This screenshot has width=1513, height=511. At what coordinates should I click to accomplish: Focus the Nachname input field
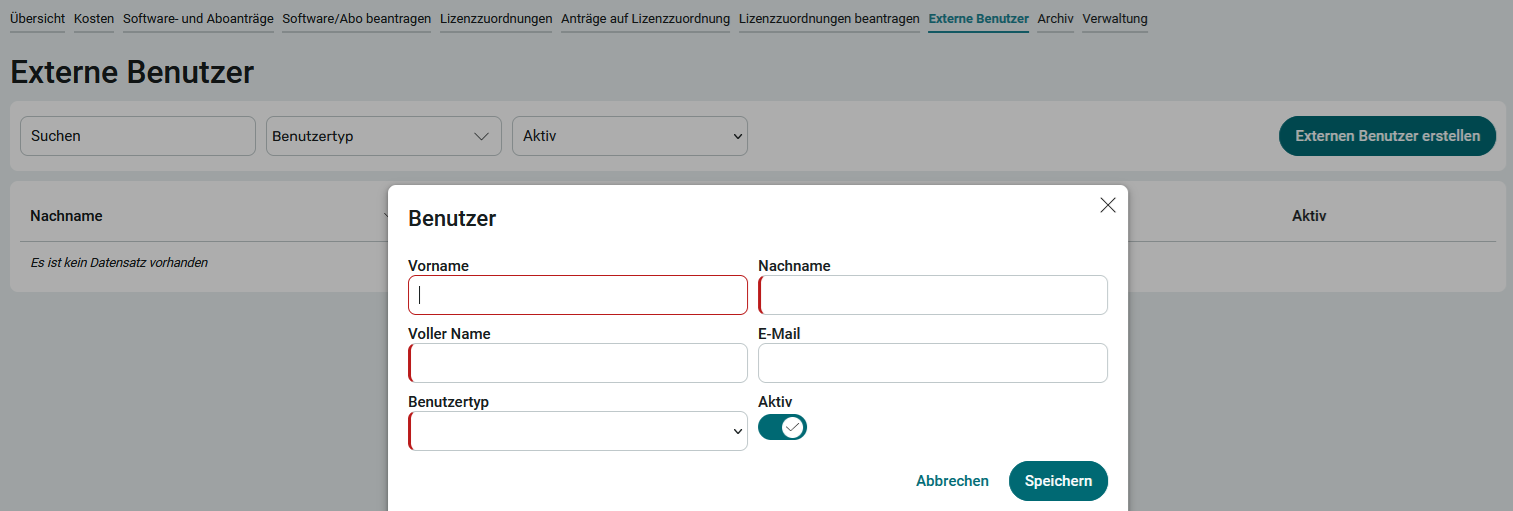point(933,295)
